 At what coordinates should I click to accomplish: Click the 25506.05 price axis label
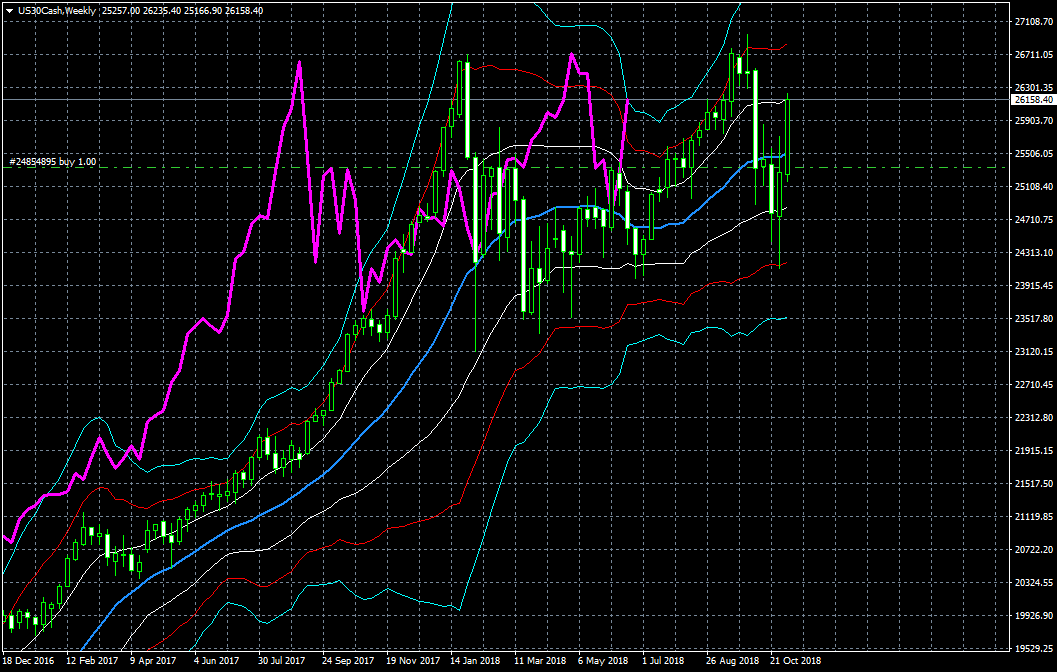[x=1034, y=154]
